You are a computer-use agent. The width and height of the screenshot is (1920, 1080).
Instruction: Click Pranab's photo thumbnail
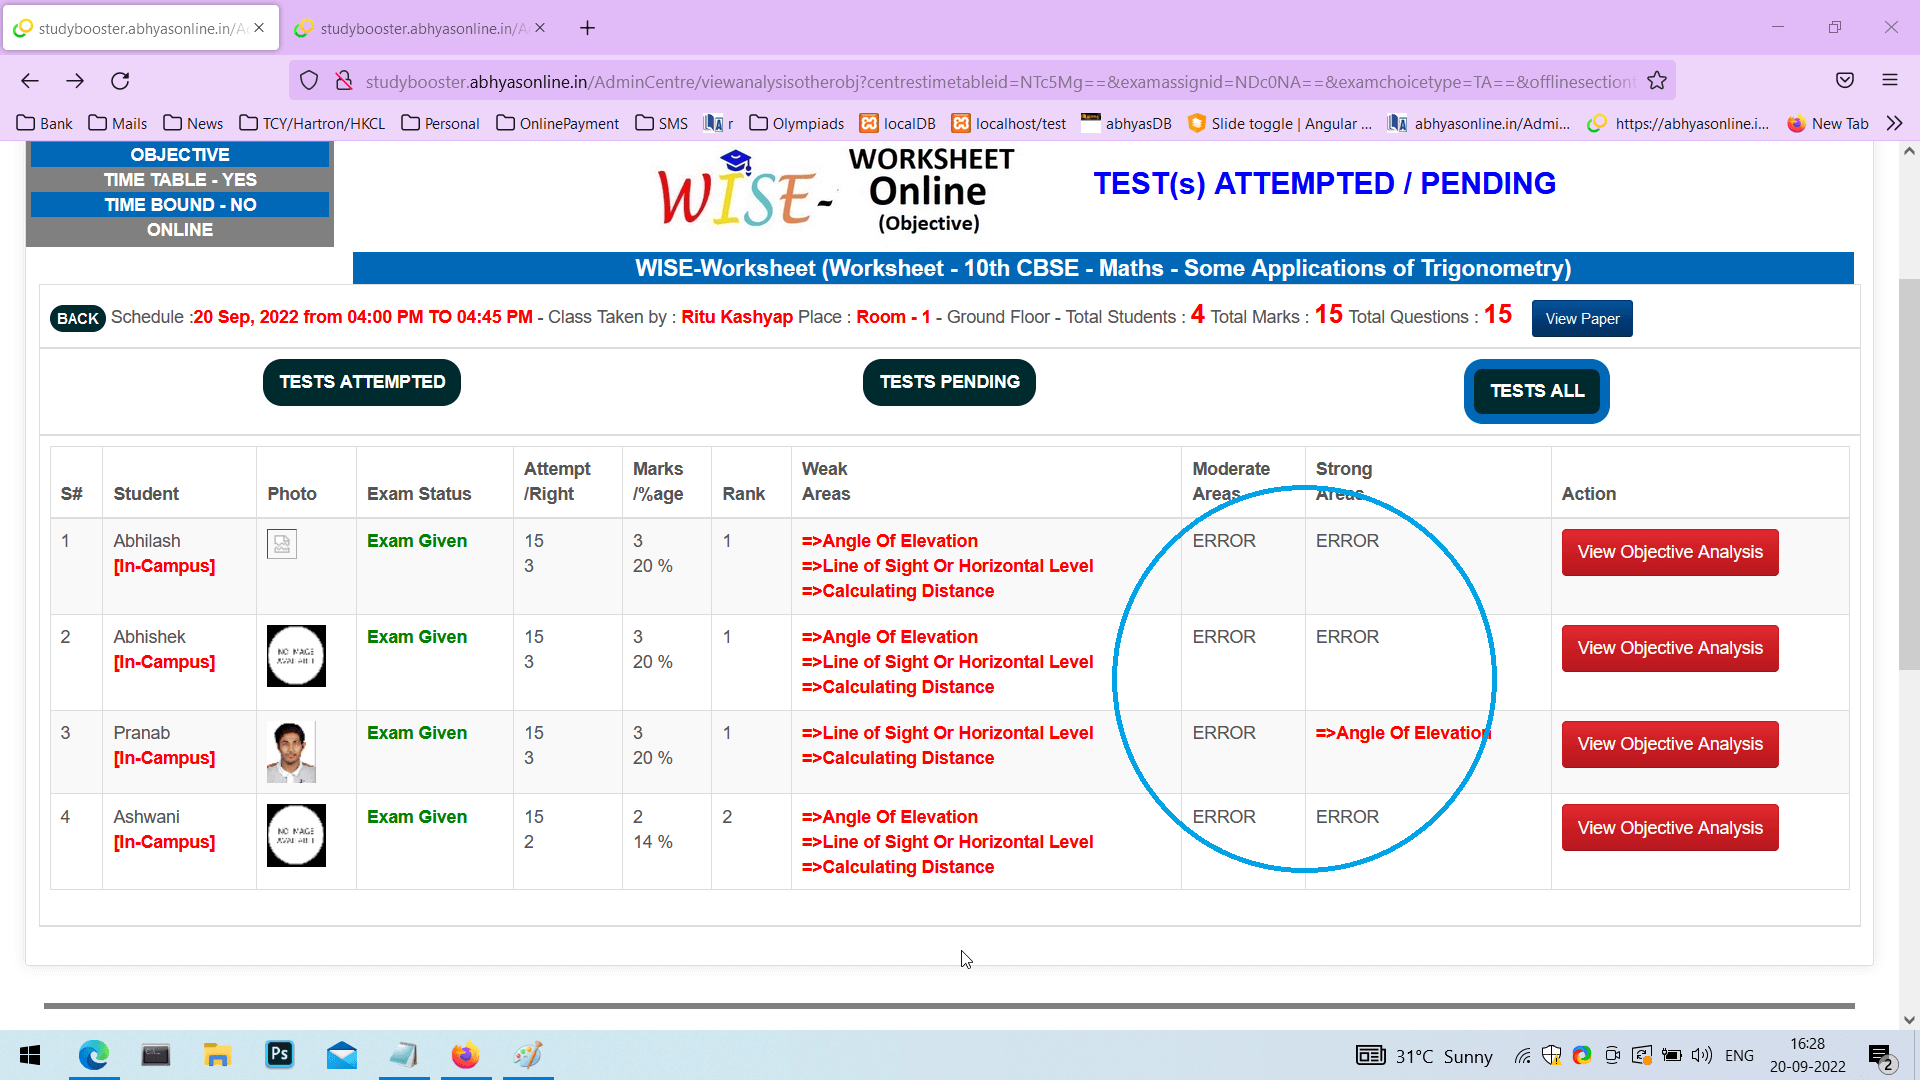coord(291,752)
